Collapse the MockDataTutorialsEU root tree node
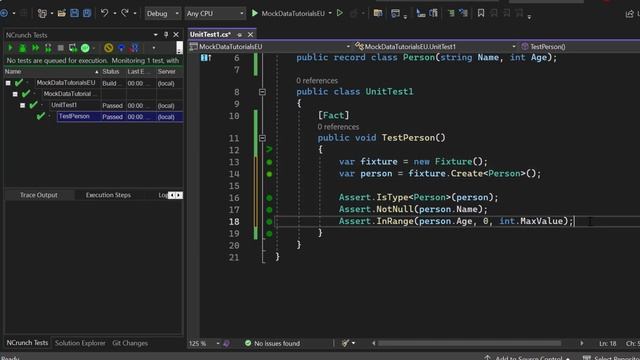 coord(8,83)
